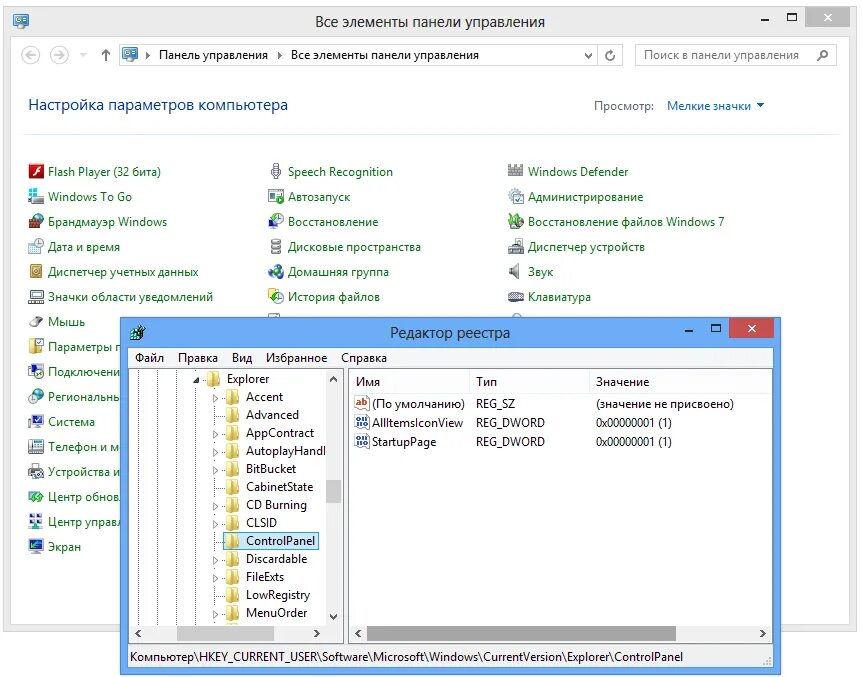Click the Брандмауэр Windows icon

click(36, 222)
